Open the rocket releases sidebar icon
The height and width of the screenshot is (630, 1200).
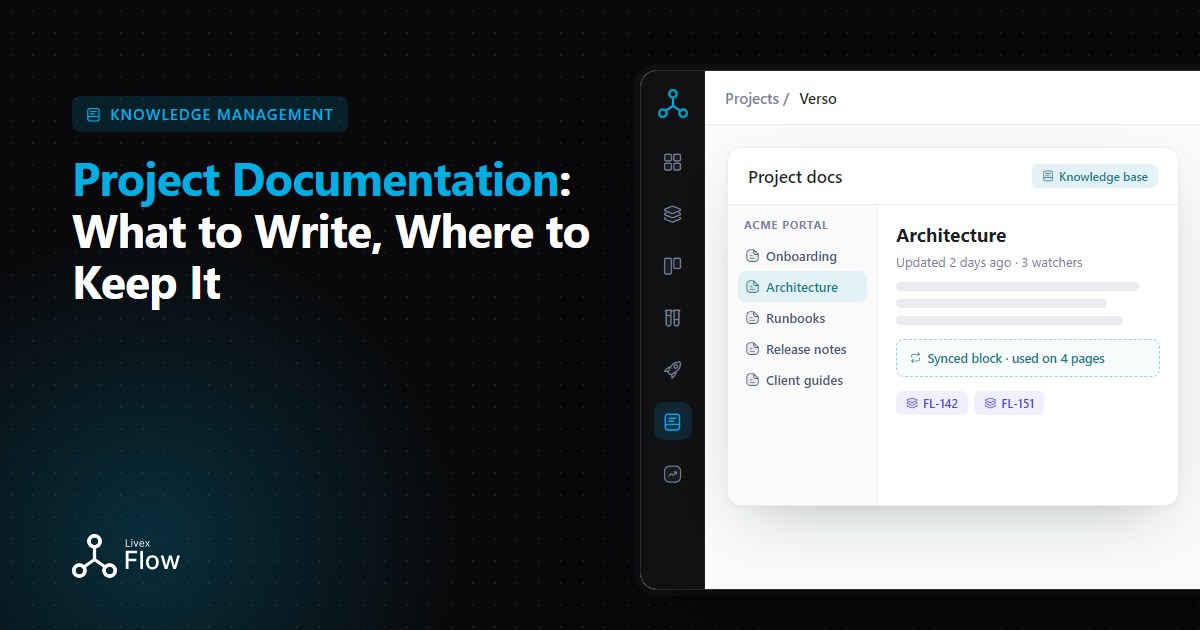[x=672, y=370]
